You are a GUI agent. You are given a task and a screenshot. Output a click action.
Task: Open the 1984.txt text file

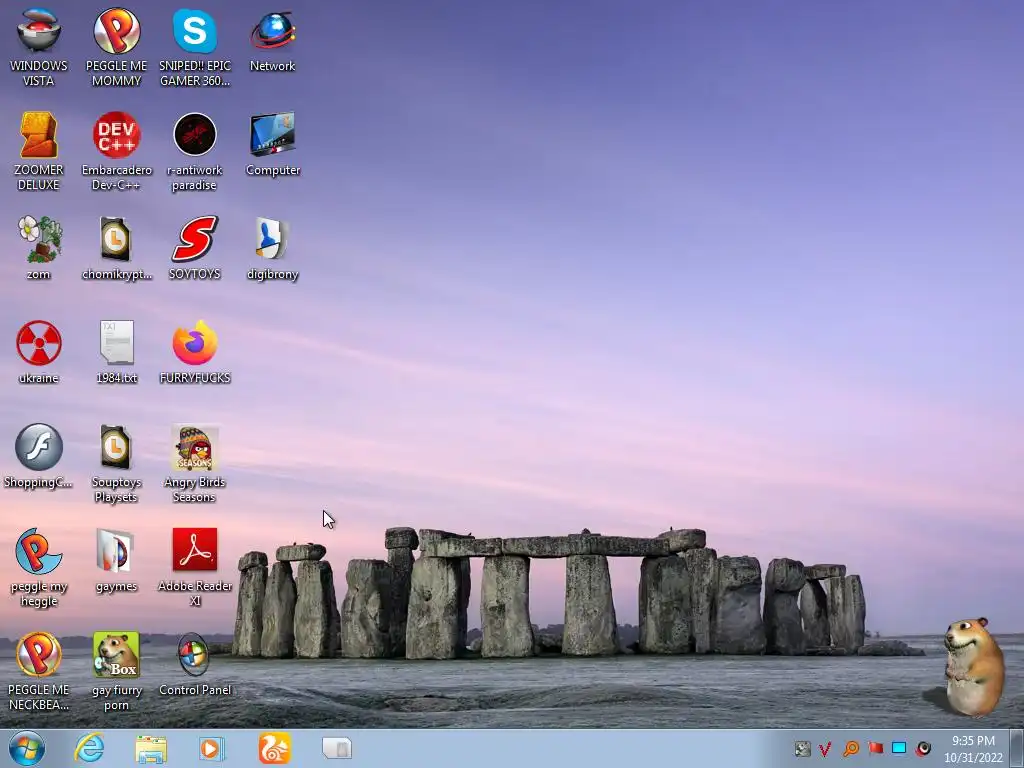(x=116, y=352)
